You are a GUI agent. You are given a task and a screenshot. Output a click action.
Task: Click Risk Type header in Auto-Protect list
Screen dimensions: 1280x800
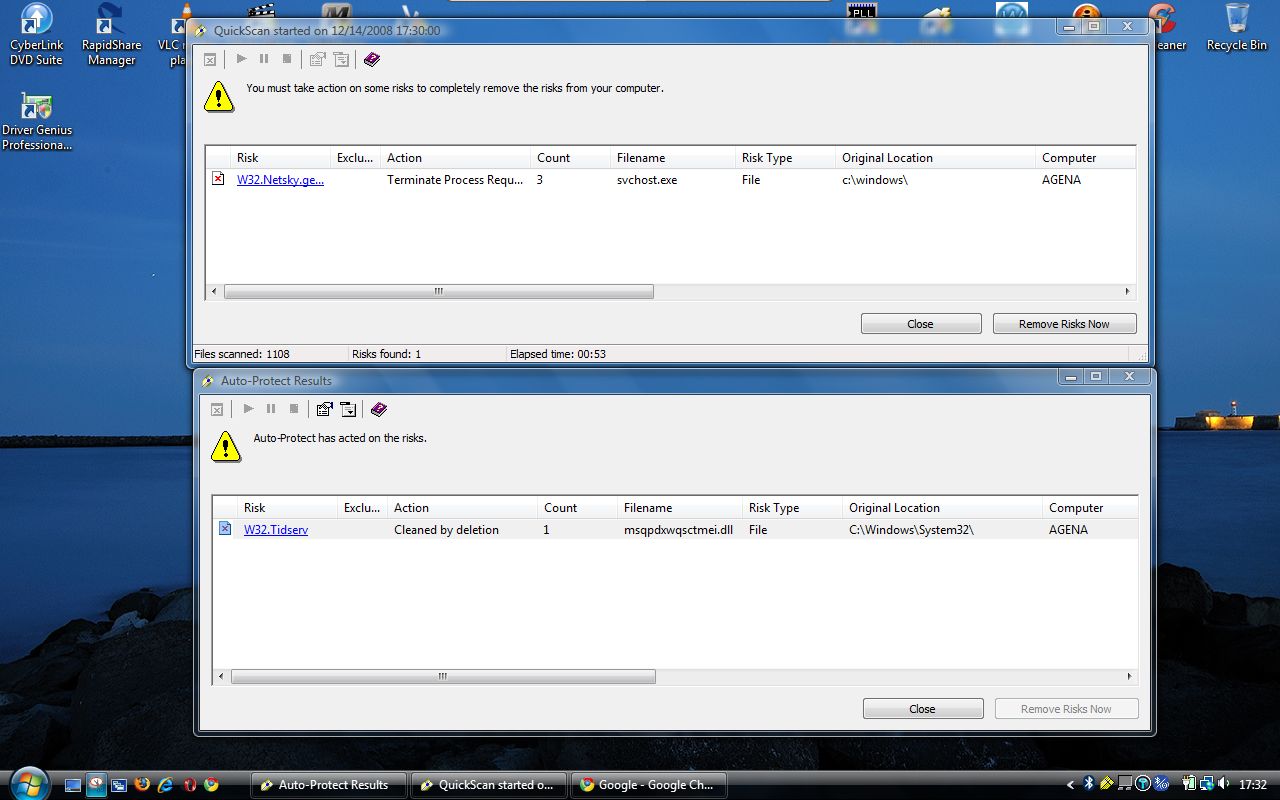click(x=793, y=508)
